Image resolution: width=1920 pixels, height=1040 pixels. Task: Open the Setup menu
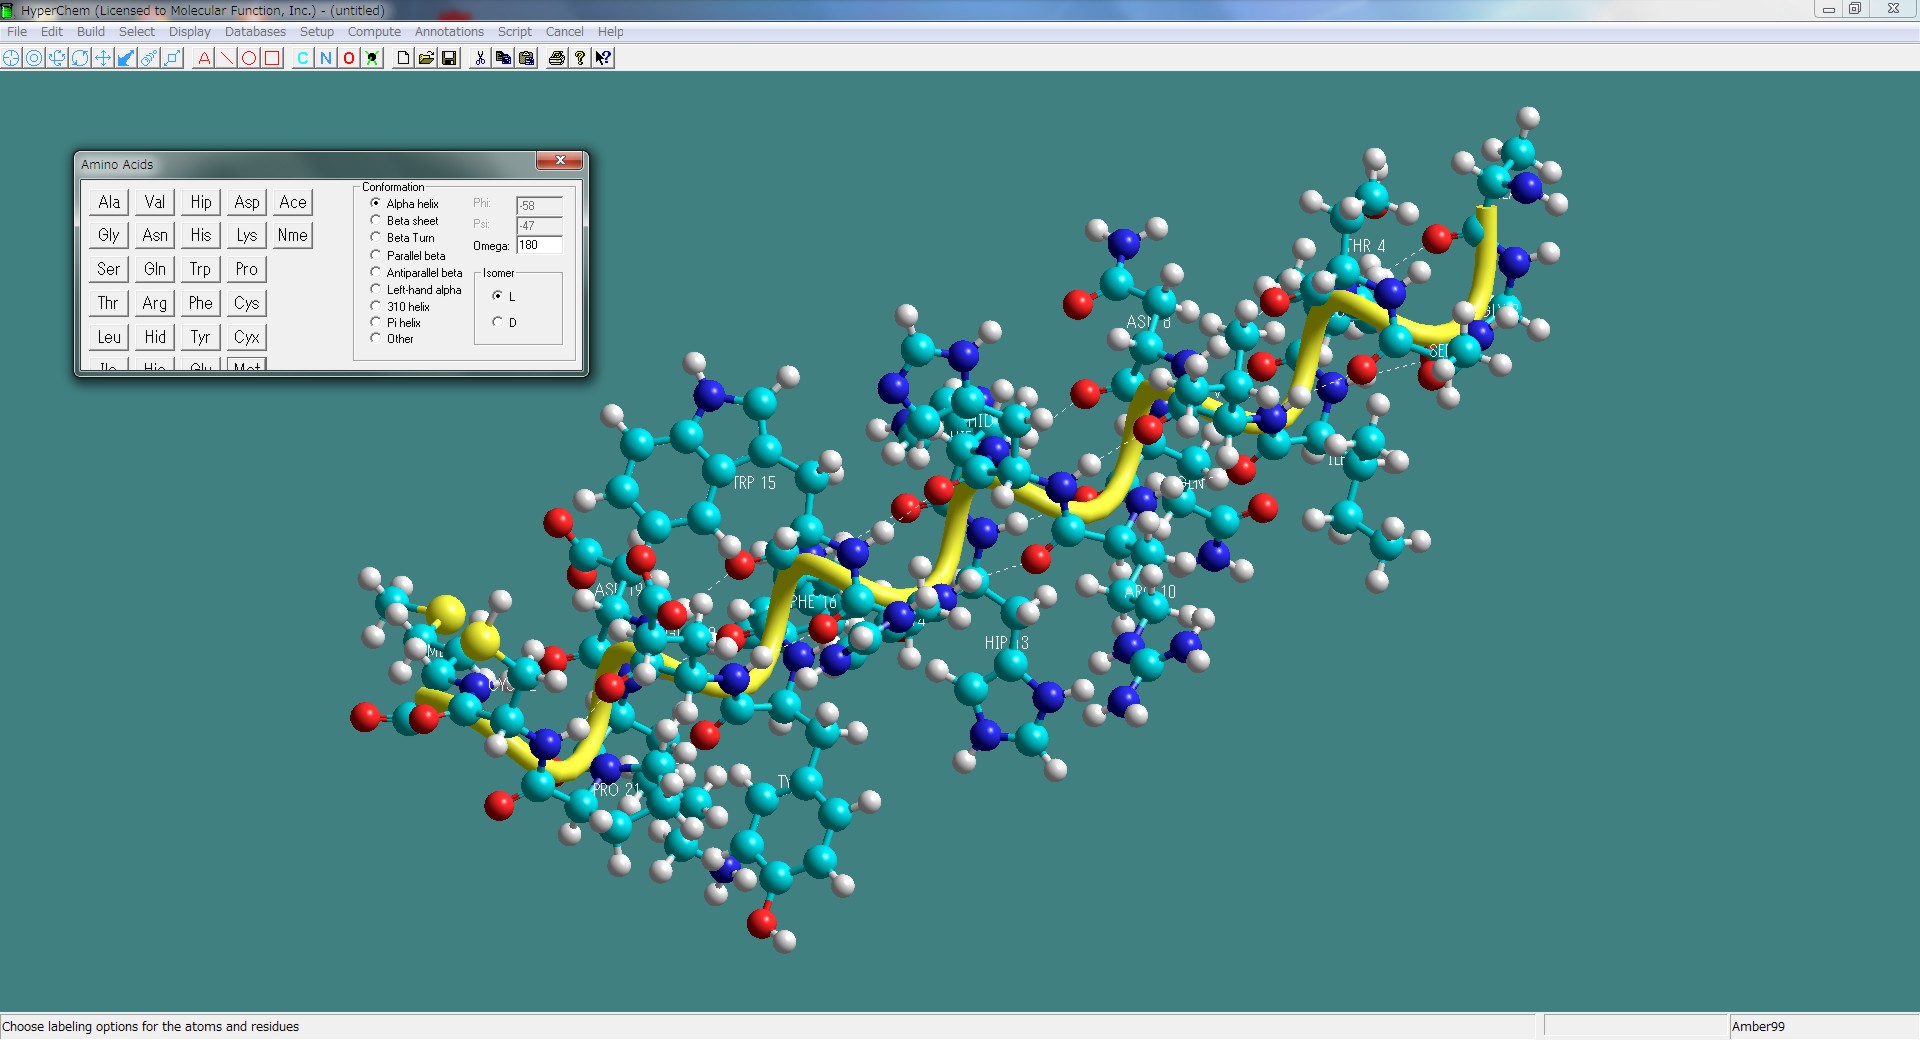coord(317,32)
